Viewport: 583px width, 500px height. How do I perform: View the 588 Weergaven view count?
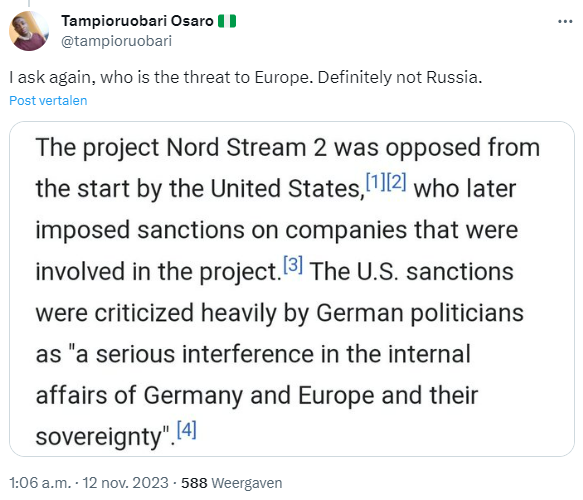click(232, 483)
